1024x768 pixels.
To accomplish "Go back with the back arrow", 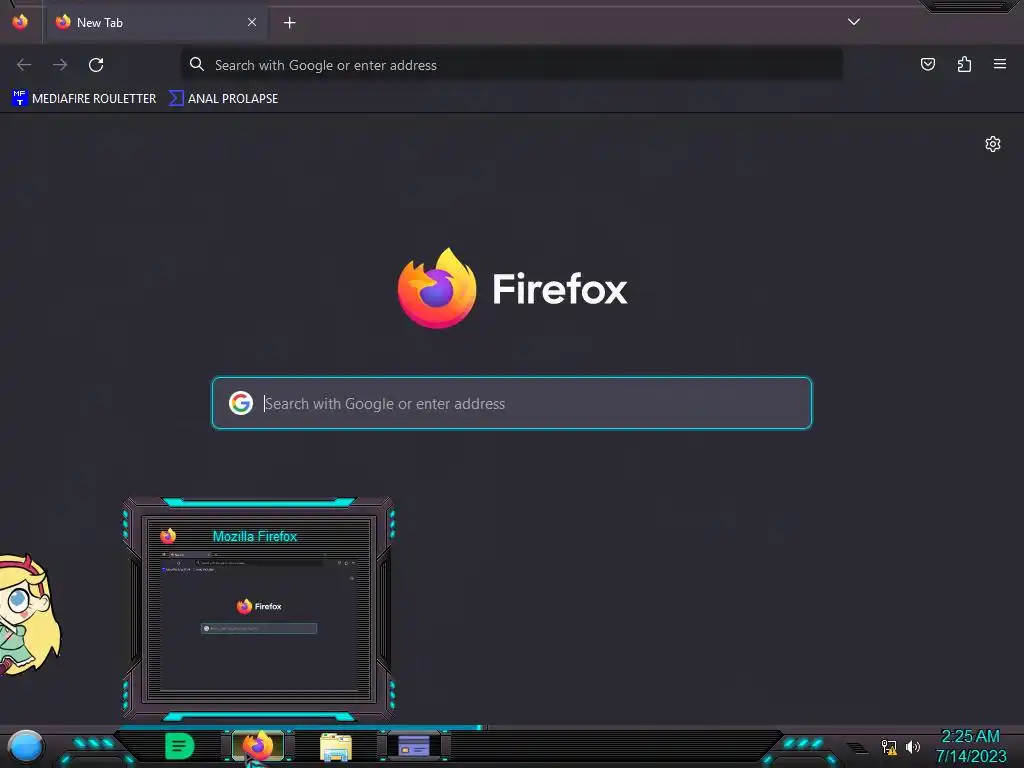I will tap(24, 65).
